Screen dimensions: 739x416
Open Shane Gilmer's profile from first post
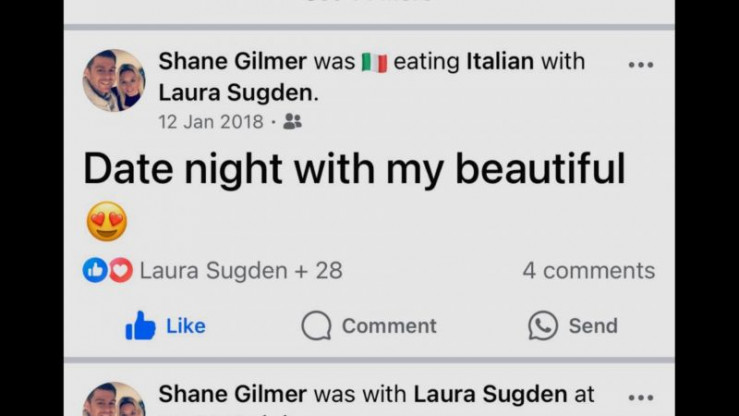[232, 61]
